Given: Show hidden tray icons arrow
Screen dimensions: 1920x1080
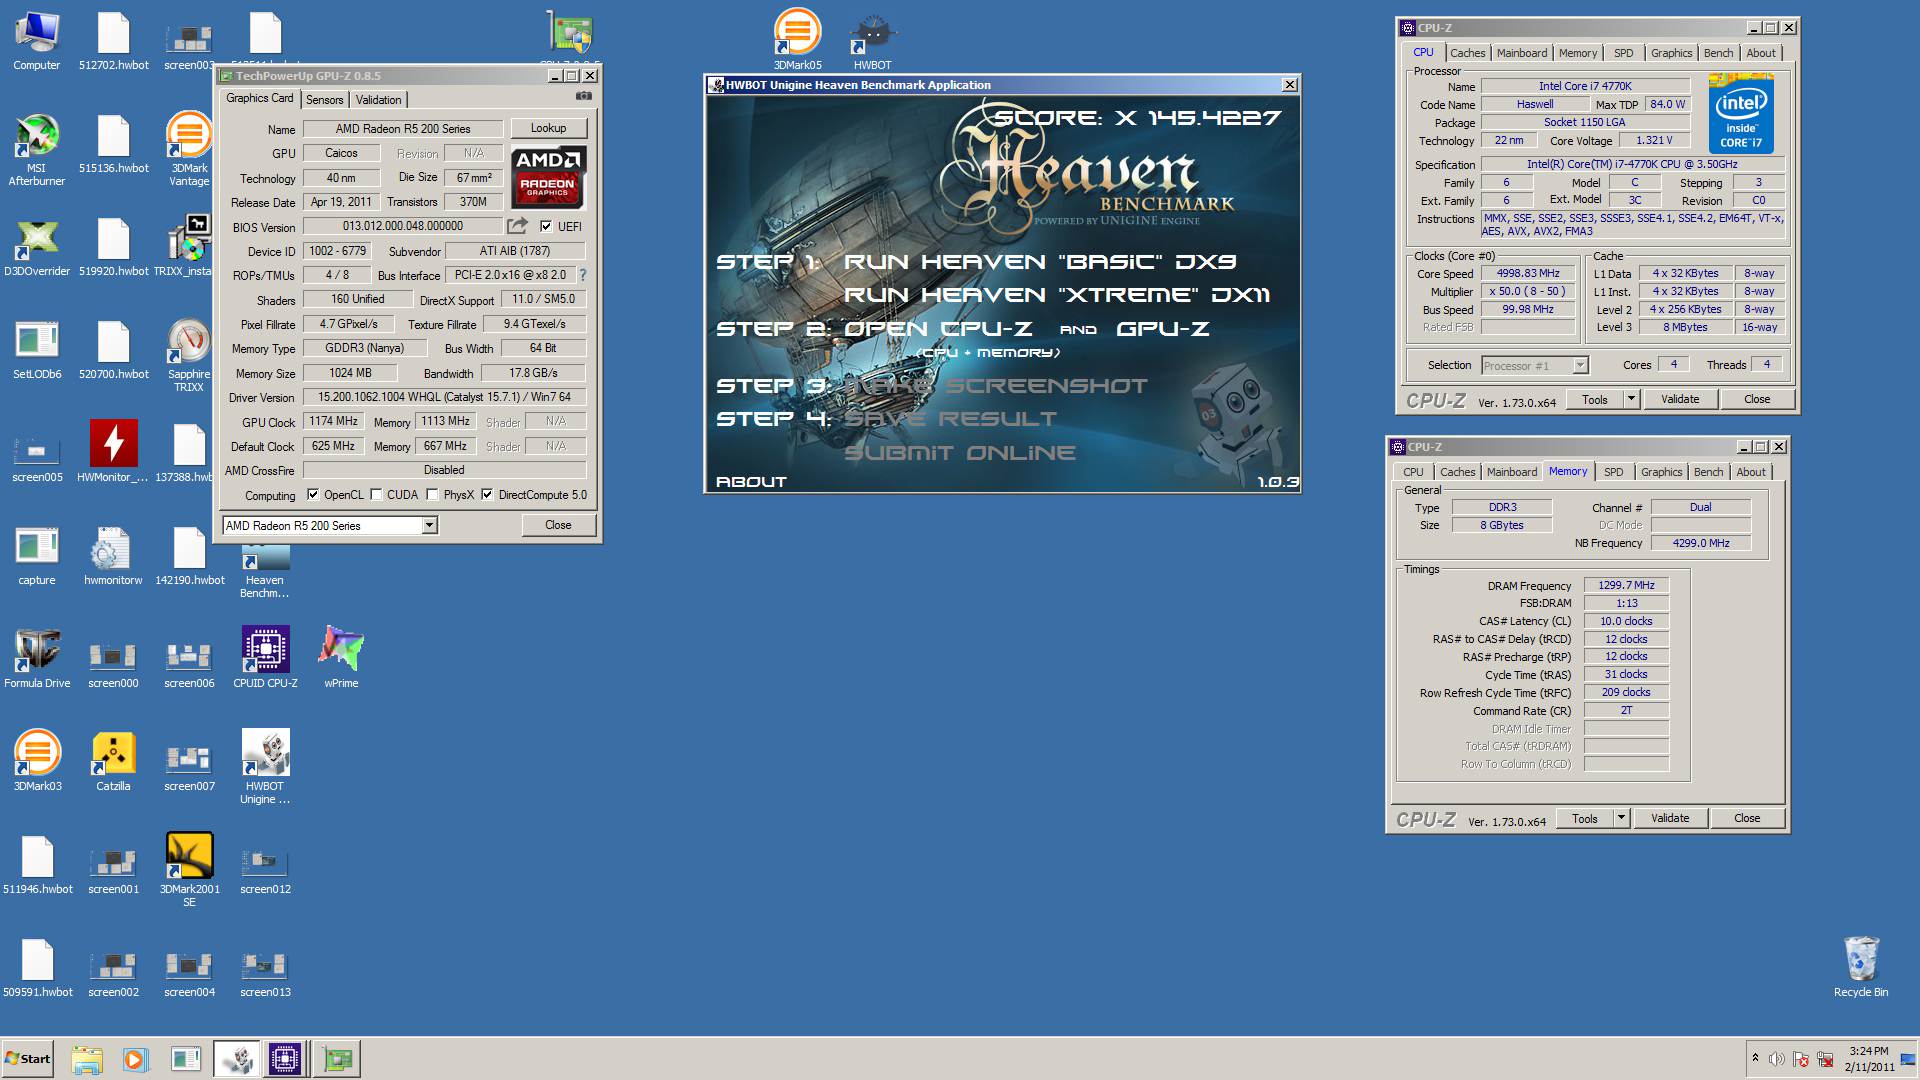Looking at the screenshot, I should pyautogui.click(x=1755, y=1058).
